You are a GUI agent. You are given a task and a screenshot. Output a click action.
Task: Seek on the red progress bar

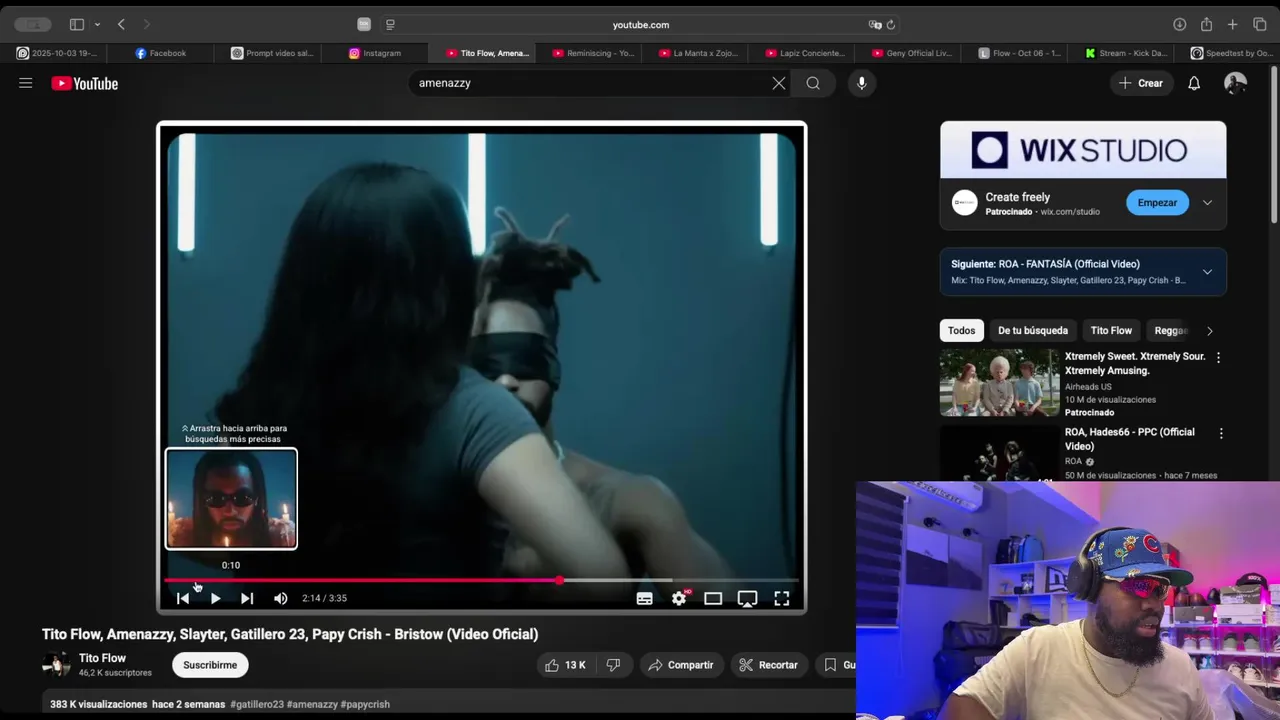[x=362, y=580]
